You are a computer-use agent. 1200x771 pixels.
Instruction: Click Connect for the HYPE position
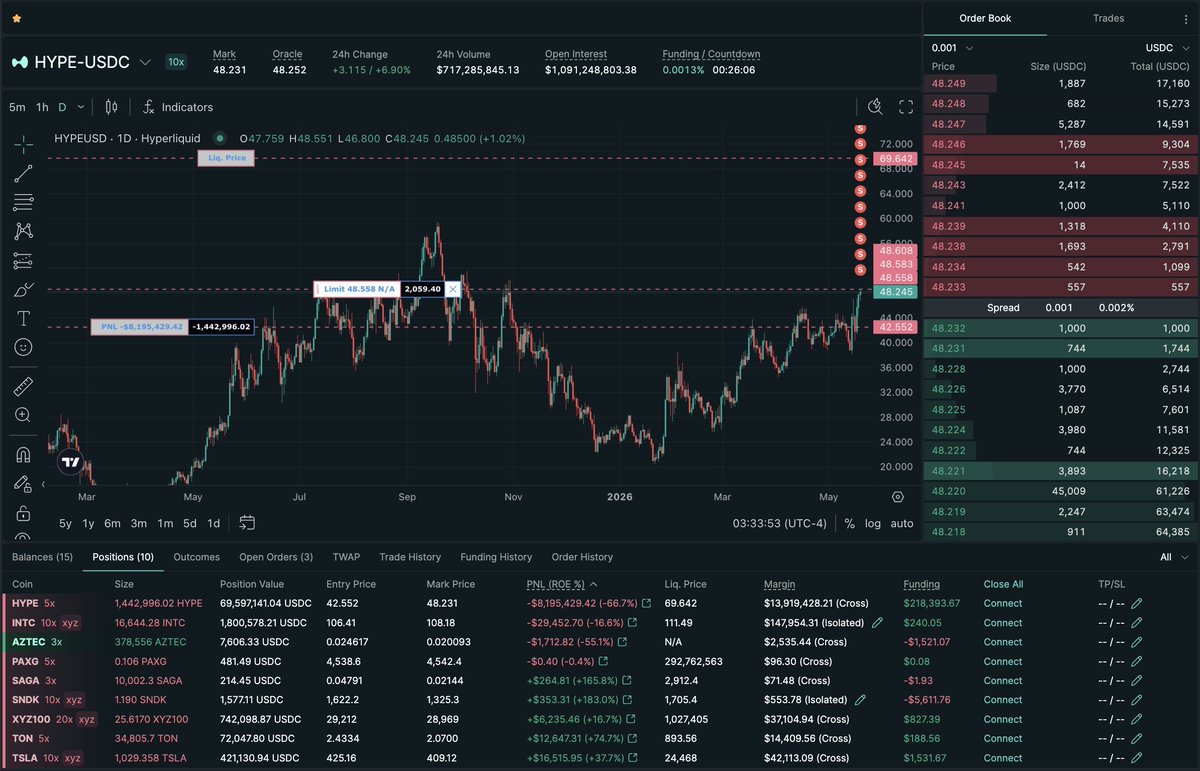(x=1003, y=604)
